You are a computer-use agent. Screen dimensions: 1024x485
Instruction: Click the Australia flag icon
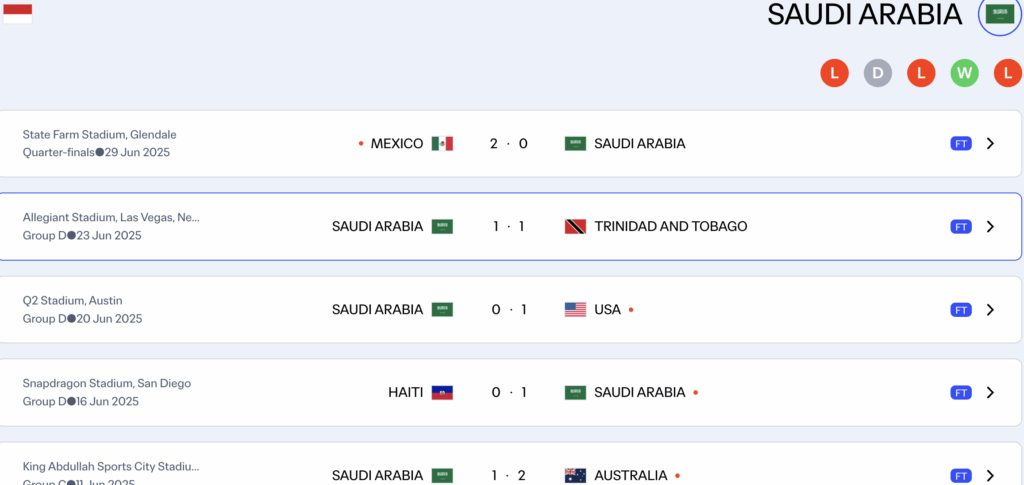[575, 475]
